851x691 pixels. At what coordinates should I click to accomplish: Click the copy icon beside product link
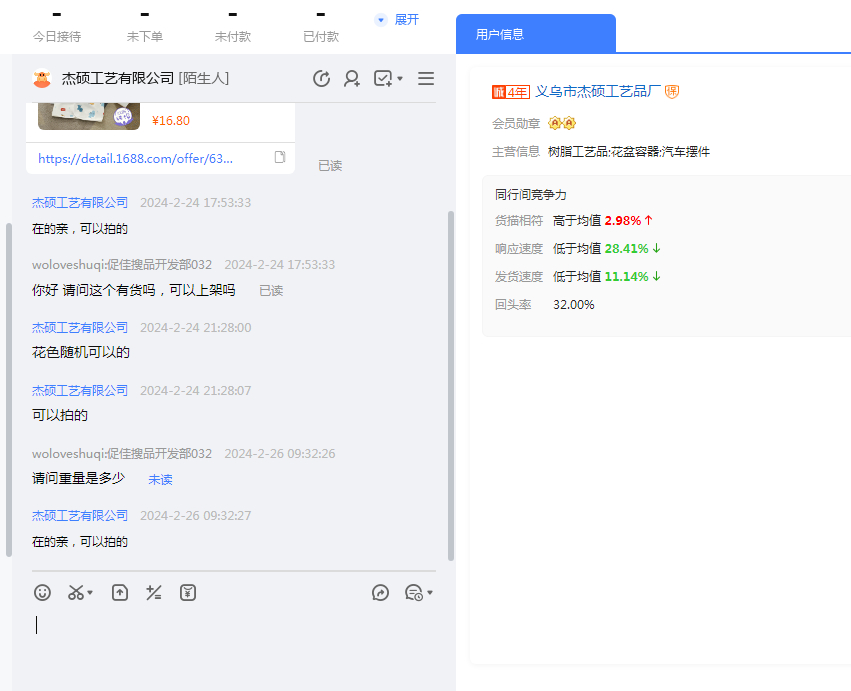tap(280, 158)
